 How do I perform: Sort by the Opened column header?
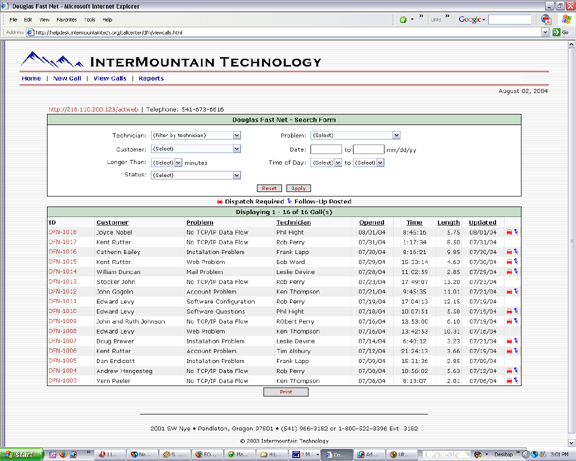pos(372,223)
